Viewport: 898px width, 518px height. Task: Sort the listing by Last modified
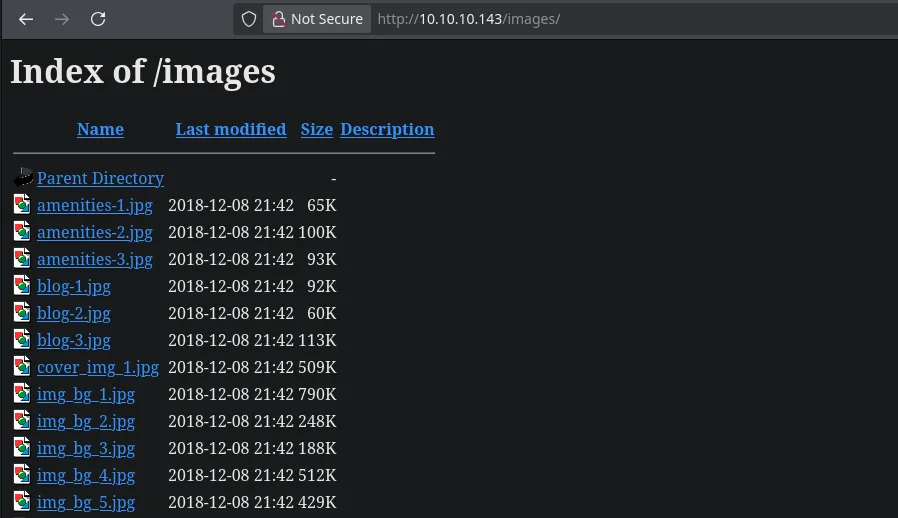coord(231,129)
